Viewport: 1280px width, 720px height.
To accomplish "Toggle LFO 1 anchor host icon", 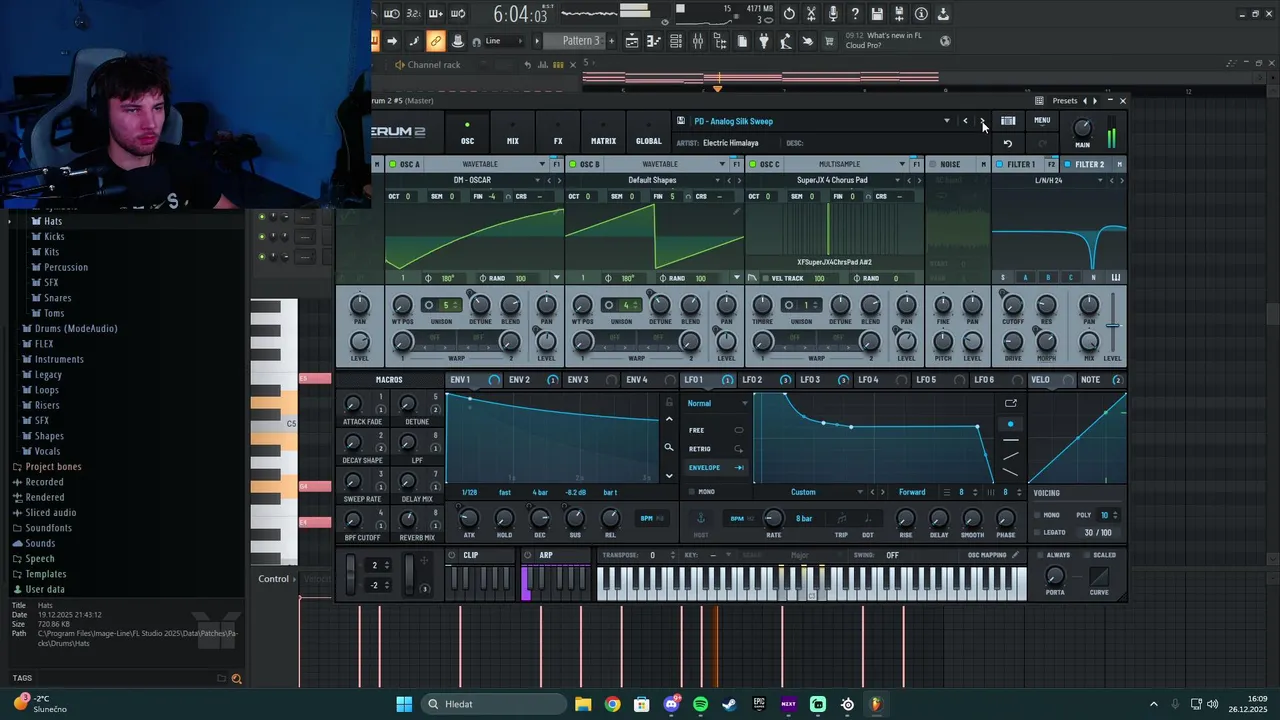I will click(x=701, y=518).
